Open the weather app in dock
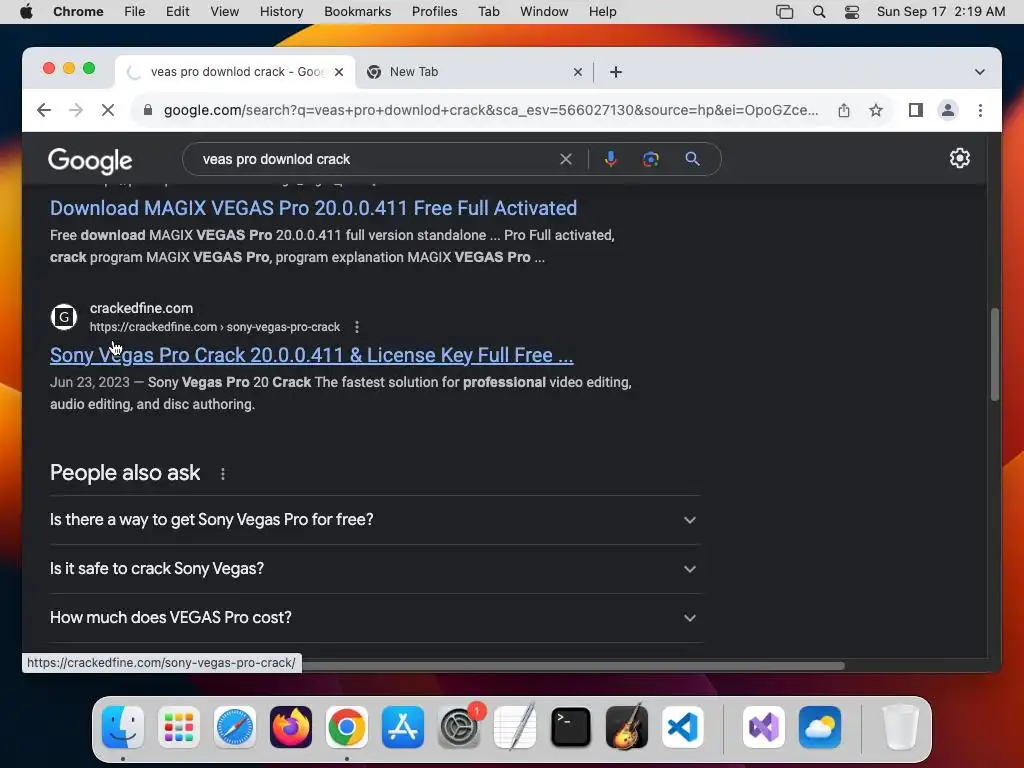The image size is (1024, 768). [820, 727]
